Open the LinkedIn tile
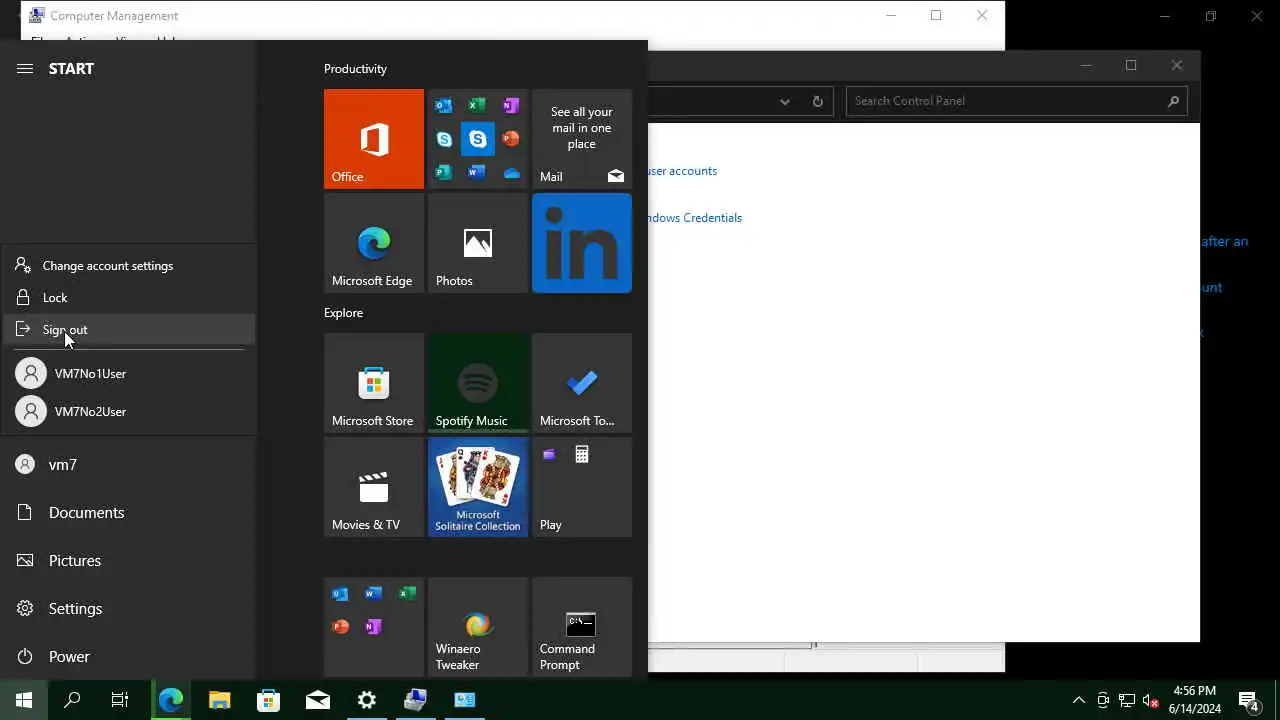Viewport: 1280px width, 720px height. (582, 243)
